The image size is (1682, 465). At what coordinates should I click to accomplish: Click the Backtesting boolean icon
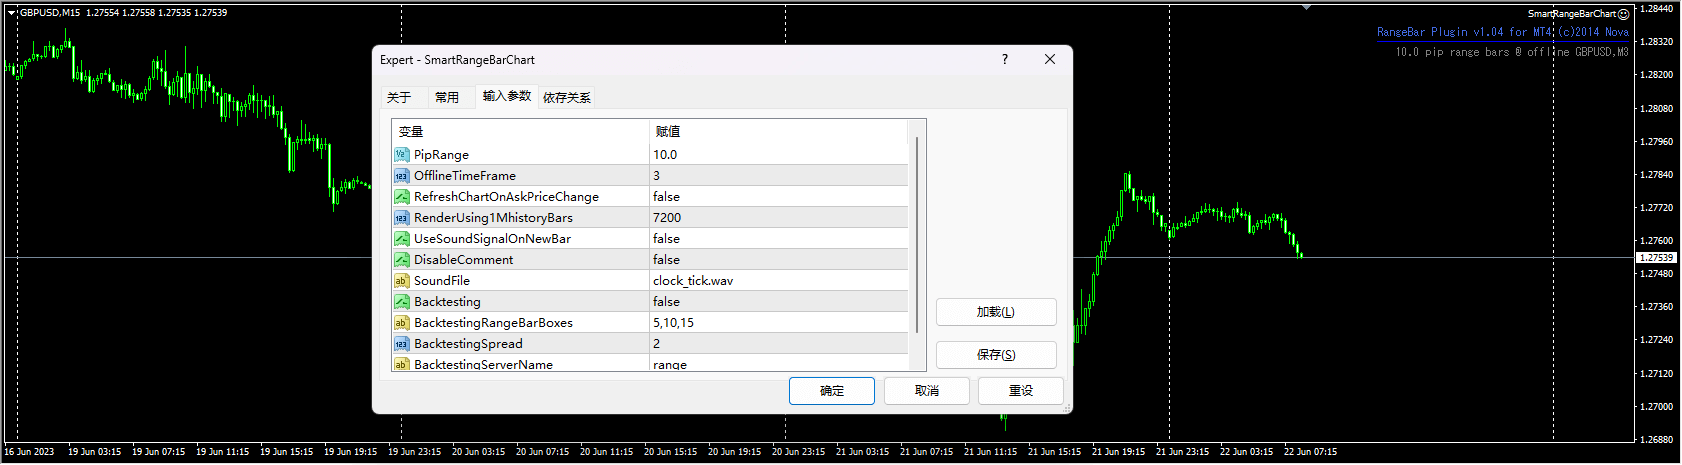tap(401, 302)
